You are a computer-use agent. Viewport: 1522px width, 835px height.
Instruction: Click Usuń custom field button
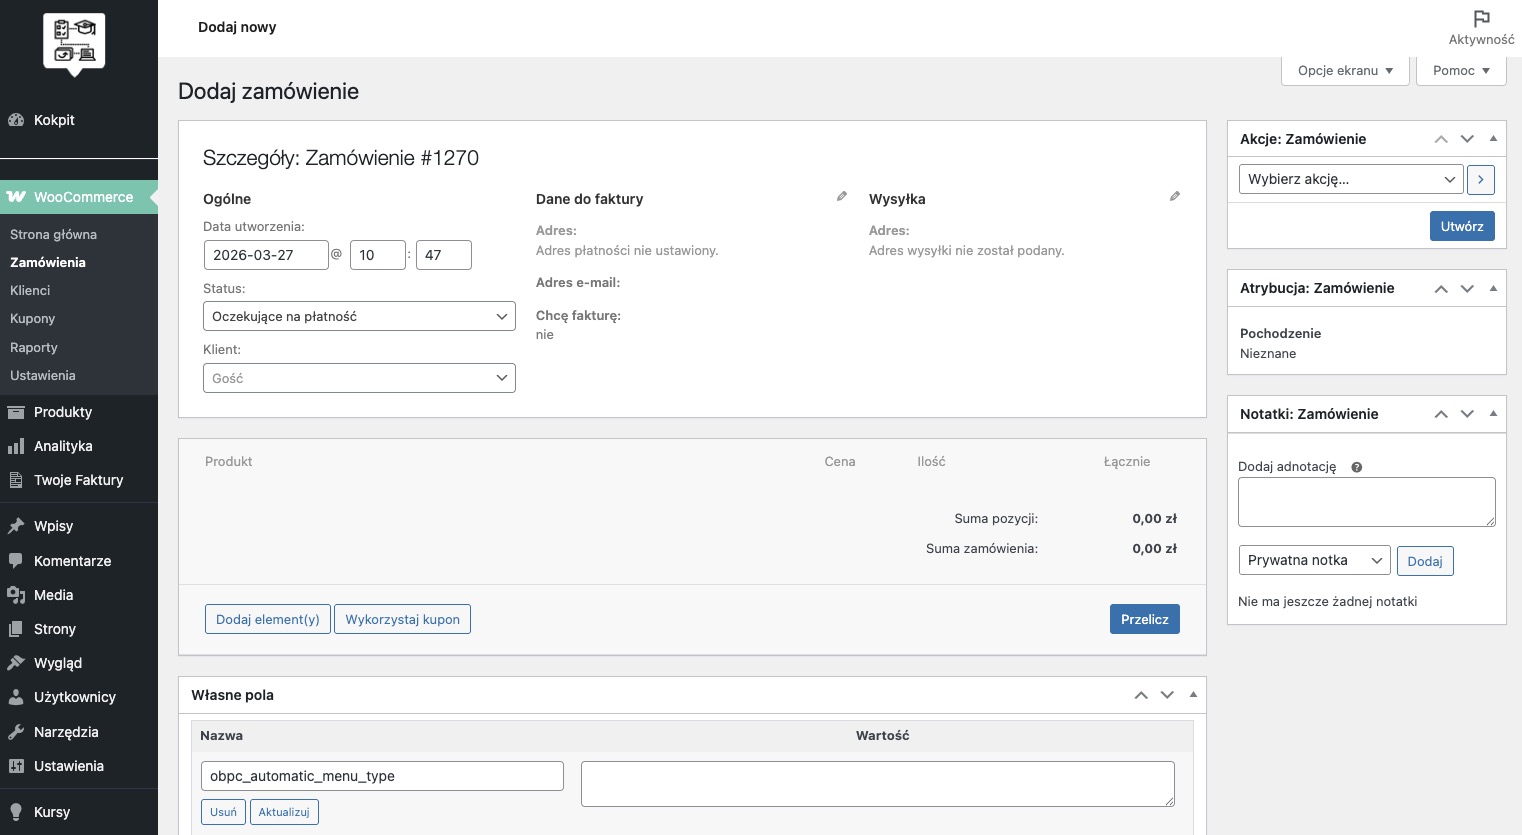tap(224, 812)
